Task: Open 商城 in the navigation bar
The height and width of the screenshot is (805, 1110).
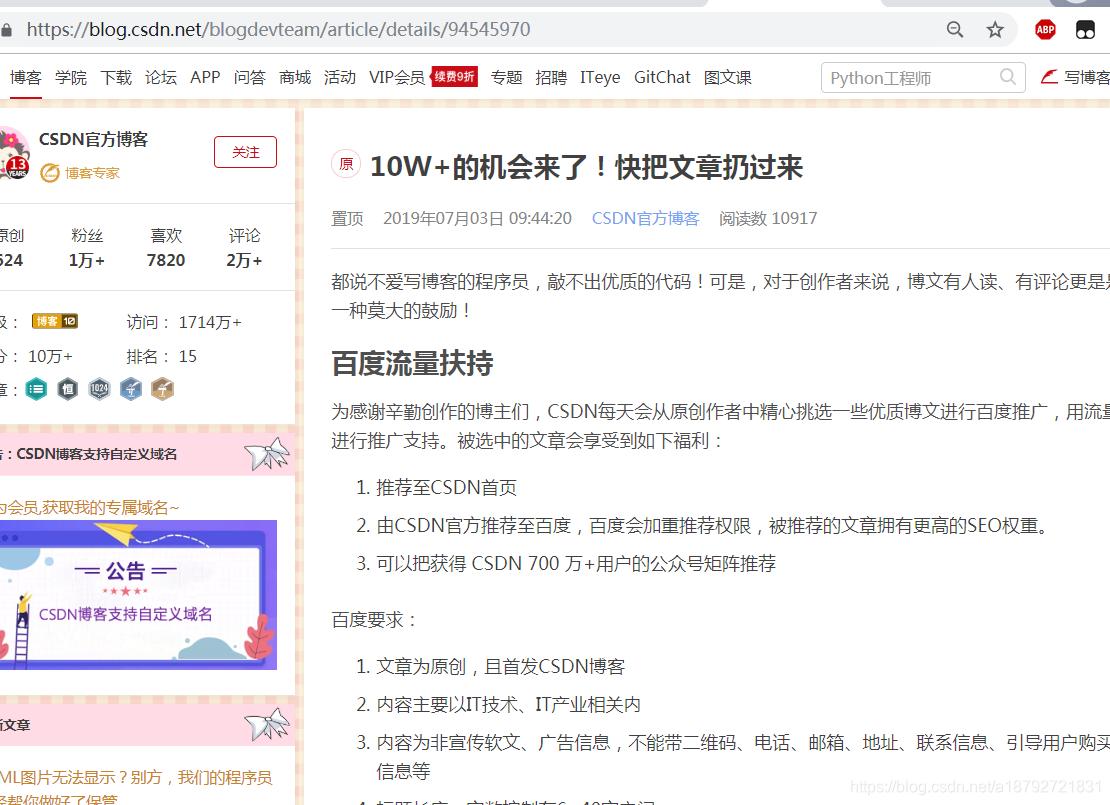Action: [295, 77]
